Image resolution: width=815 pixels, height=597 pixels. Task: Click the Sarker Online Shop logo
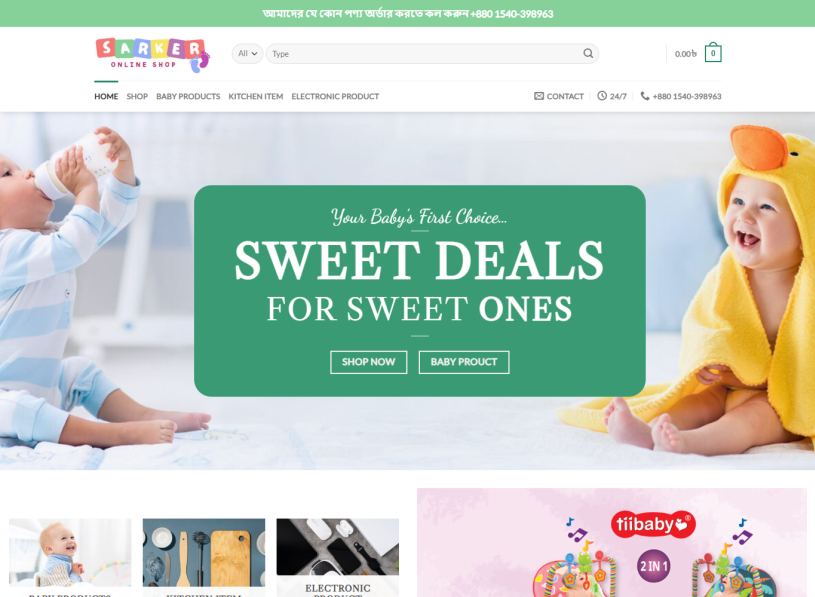pos(153,55)
